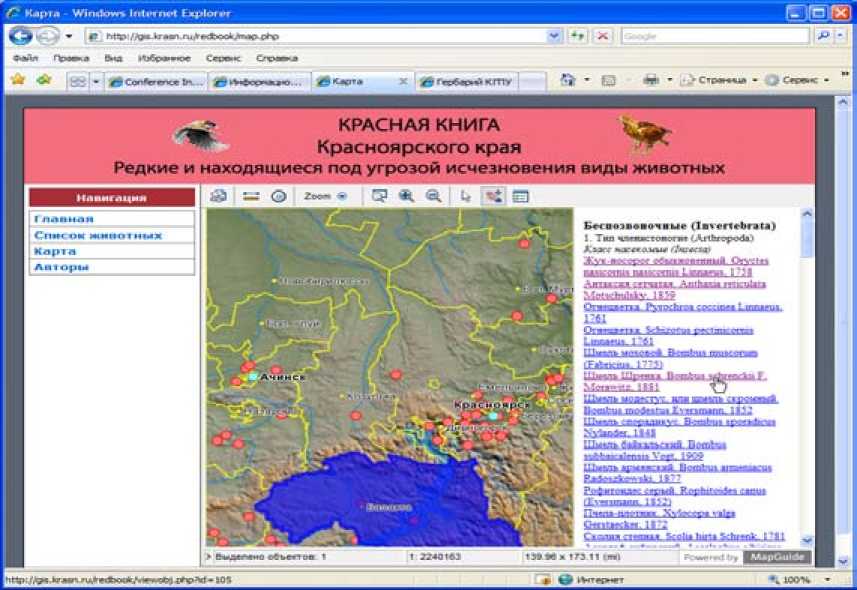Click the Quick Tabs icon
The height and width of the screenshot is (590, 857).
[78, 81]
